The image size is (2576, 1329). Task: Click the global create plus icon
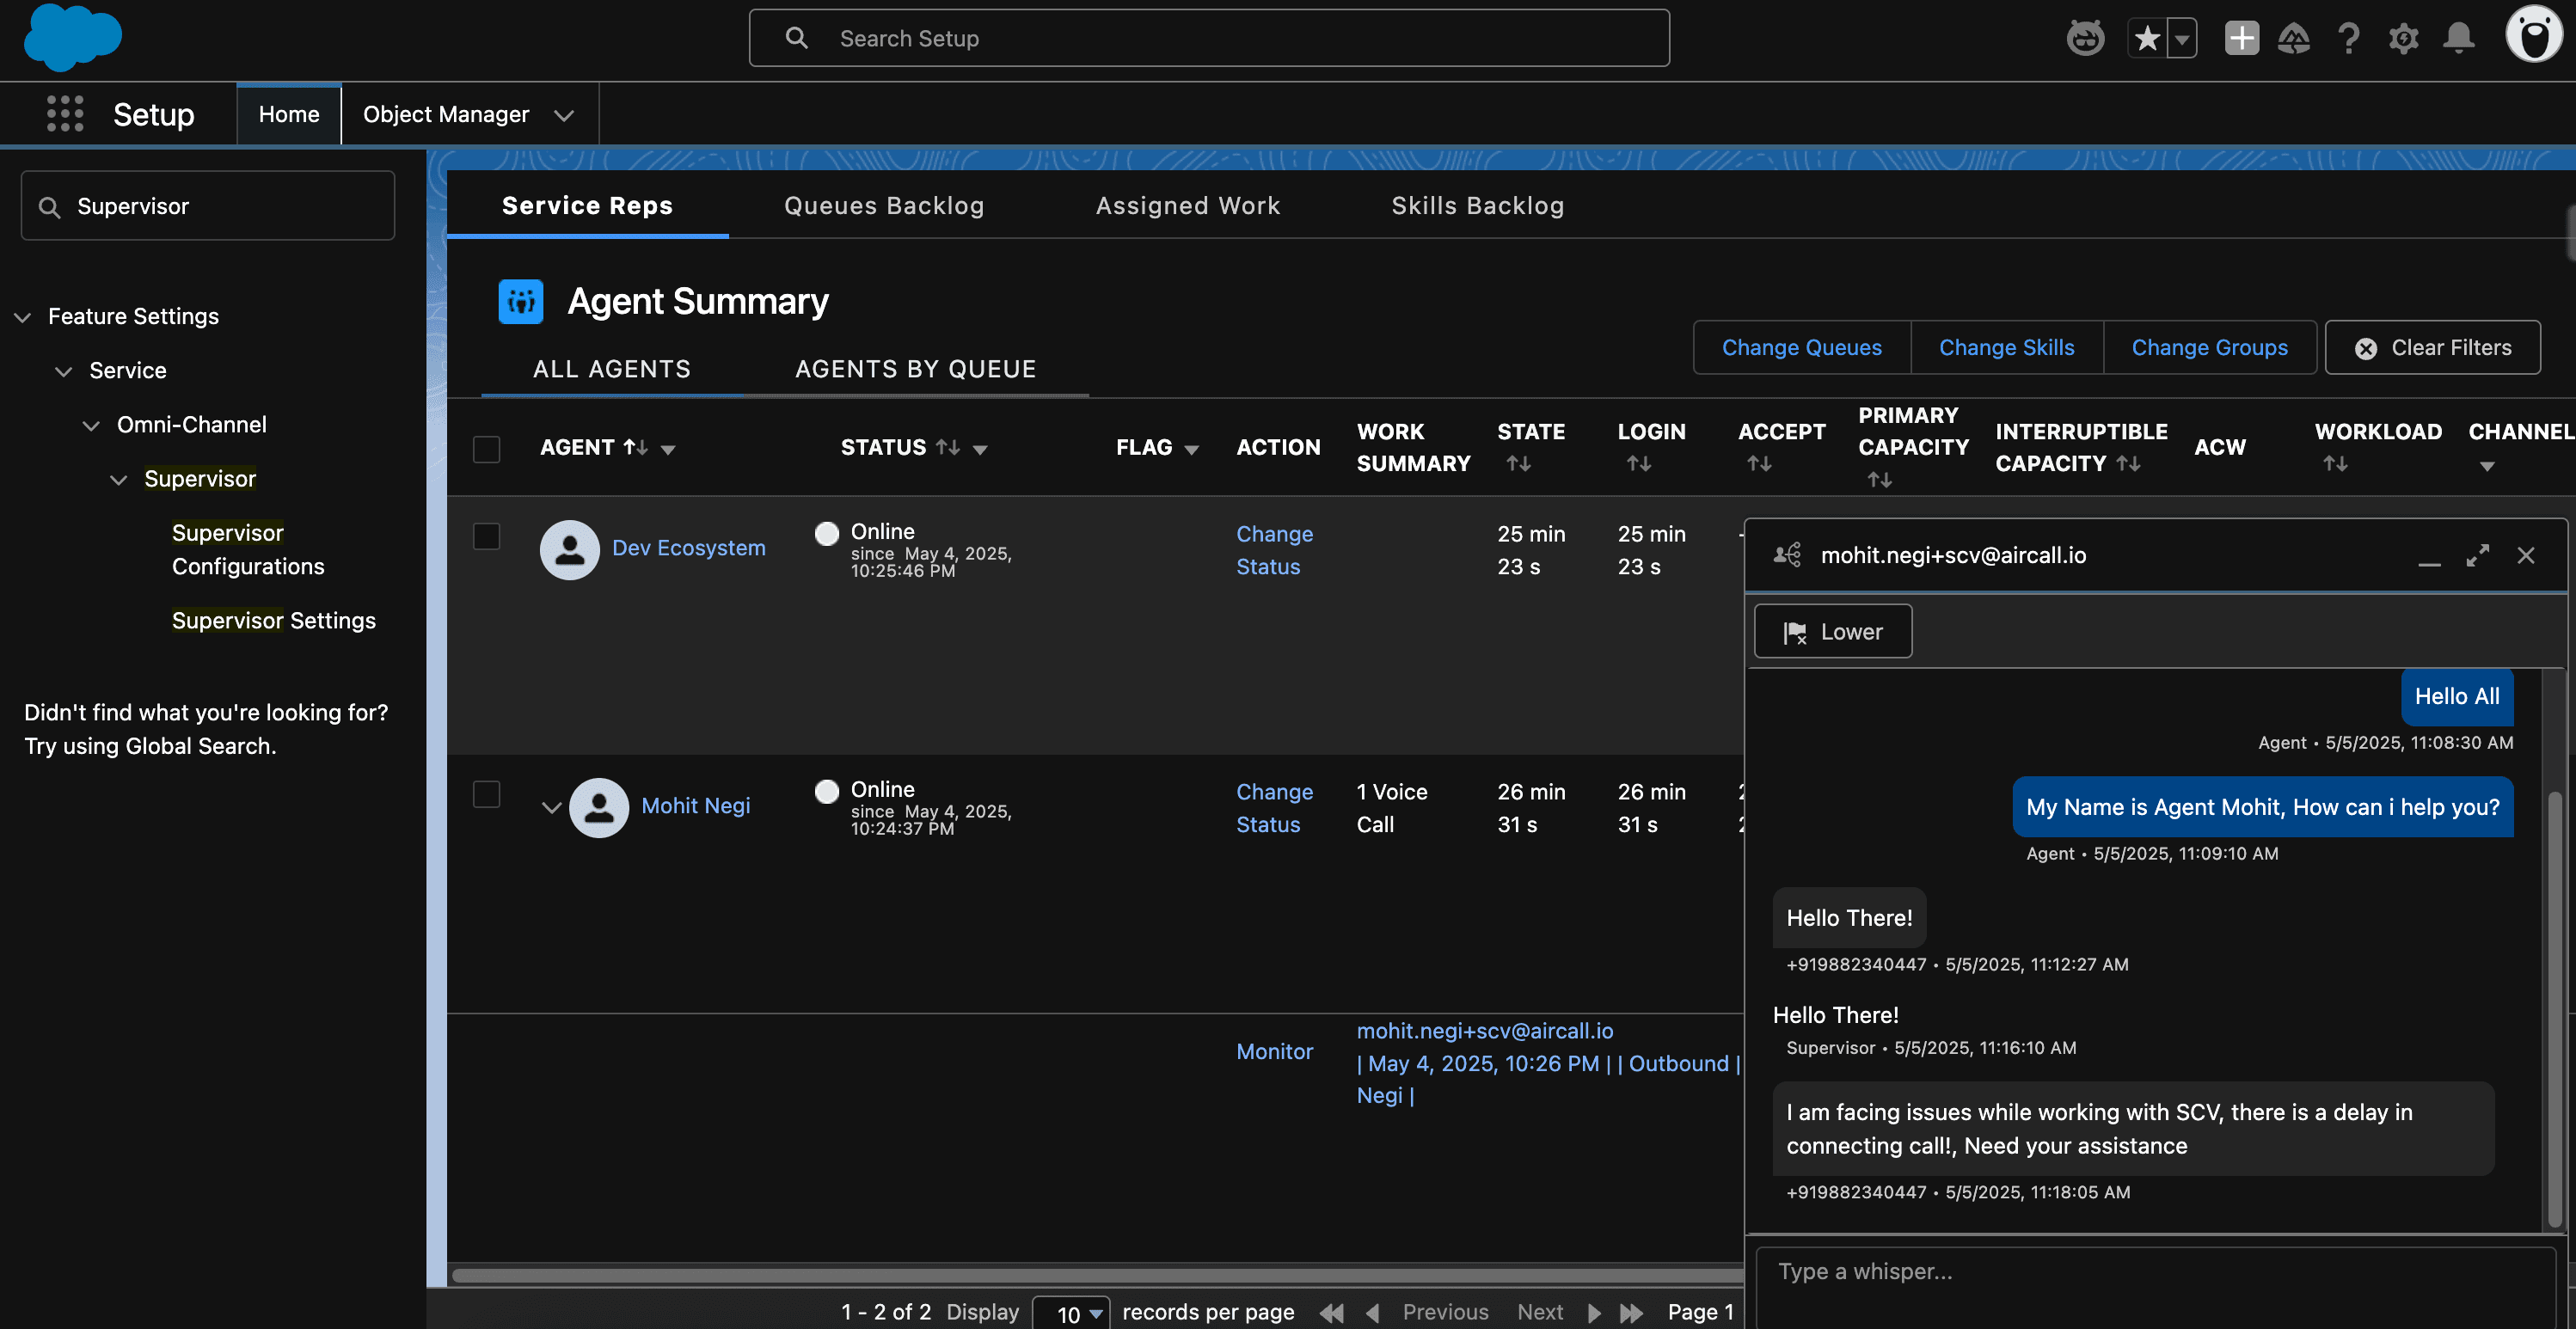pos(2241,38)
